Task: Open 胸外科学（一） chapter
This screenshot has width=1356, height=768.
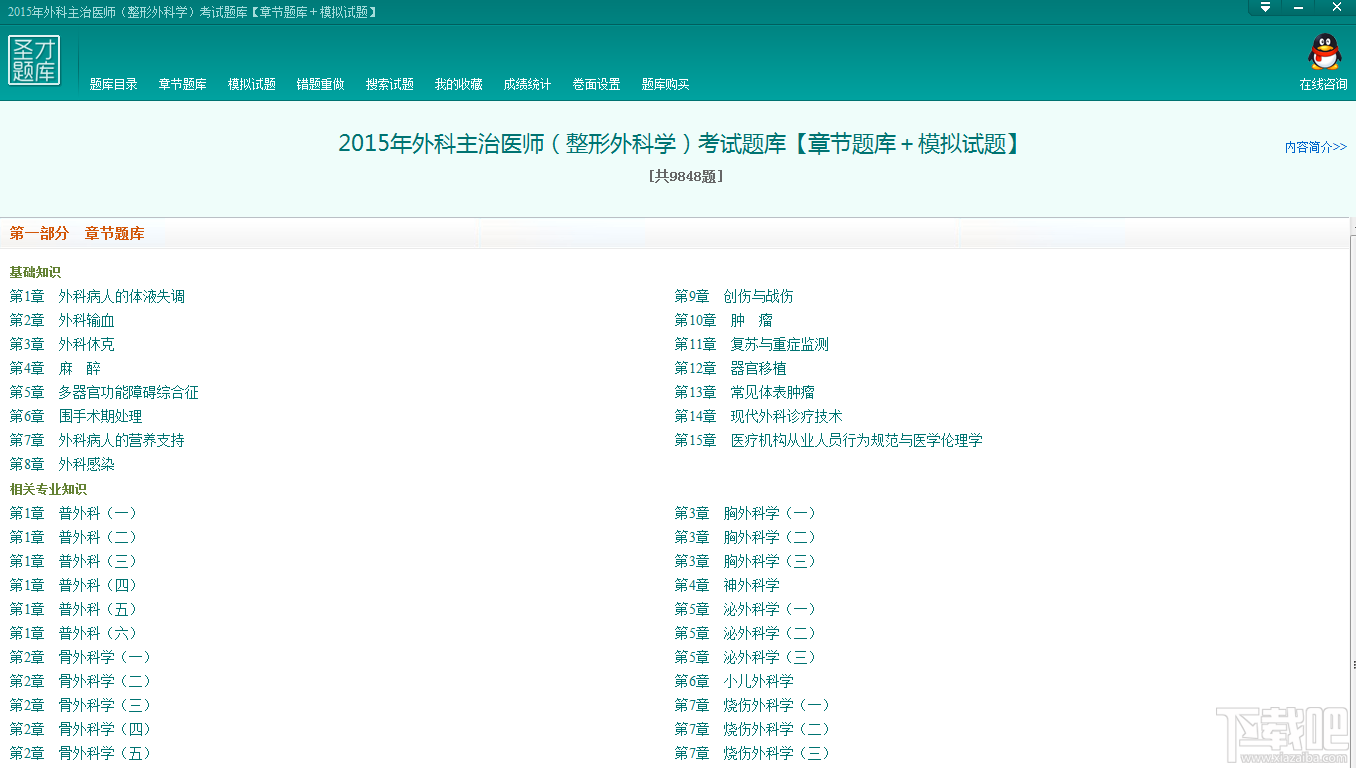Action: click(x=746, y=513)
